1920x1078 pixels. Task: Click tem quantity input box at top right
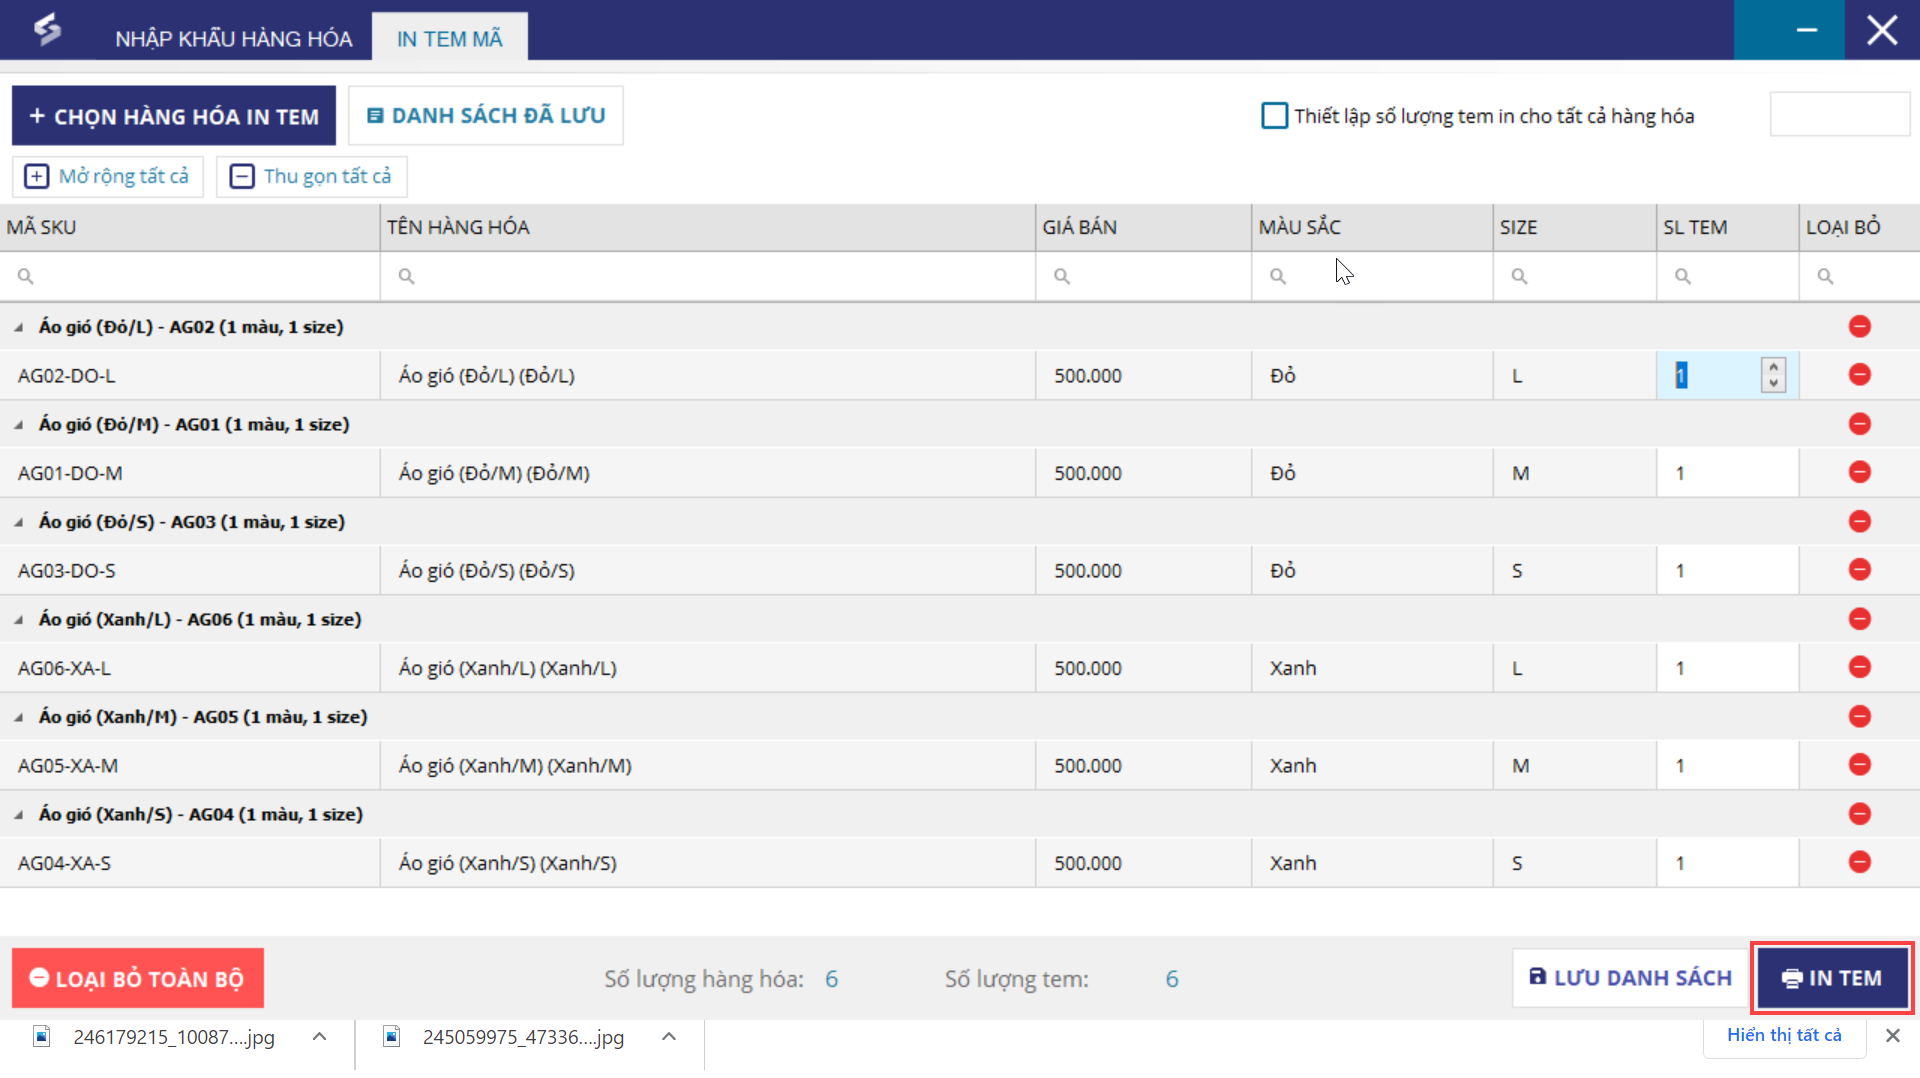pos(1840,114)
